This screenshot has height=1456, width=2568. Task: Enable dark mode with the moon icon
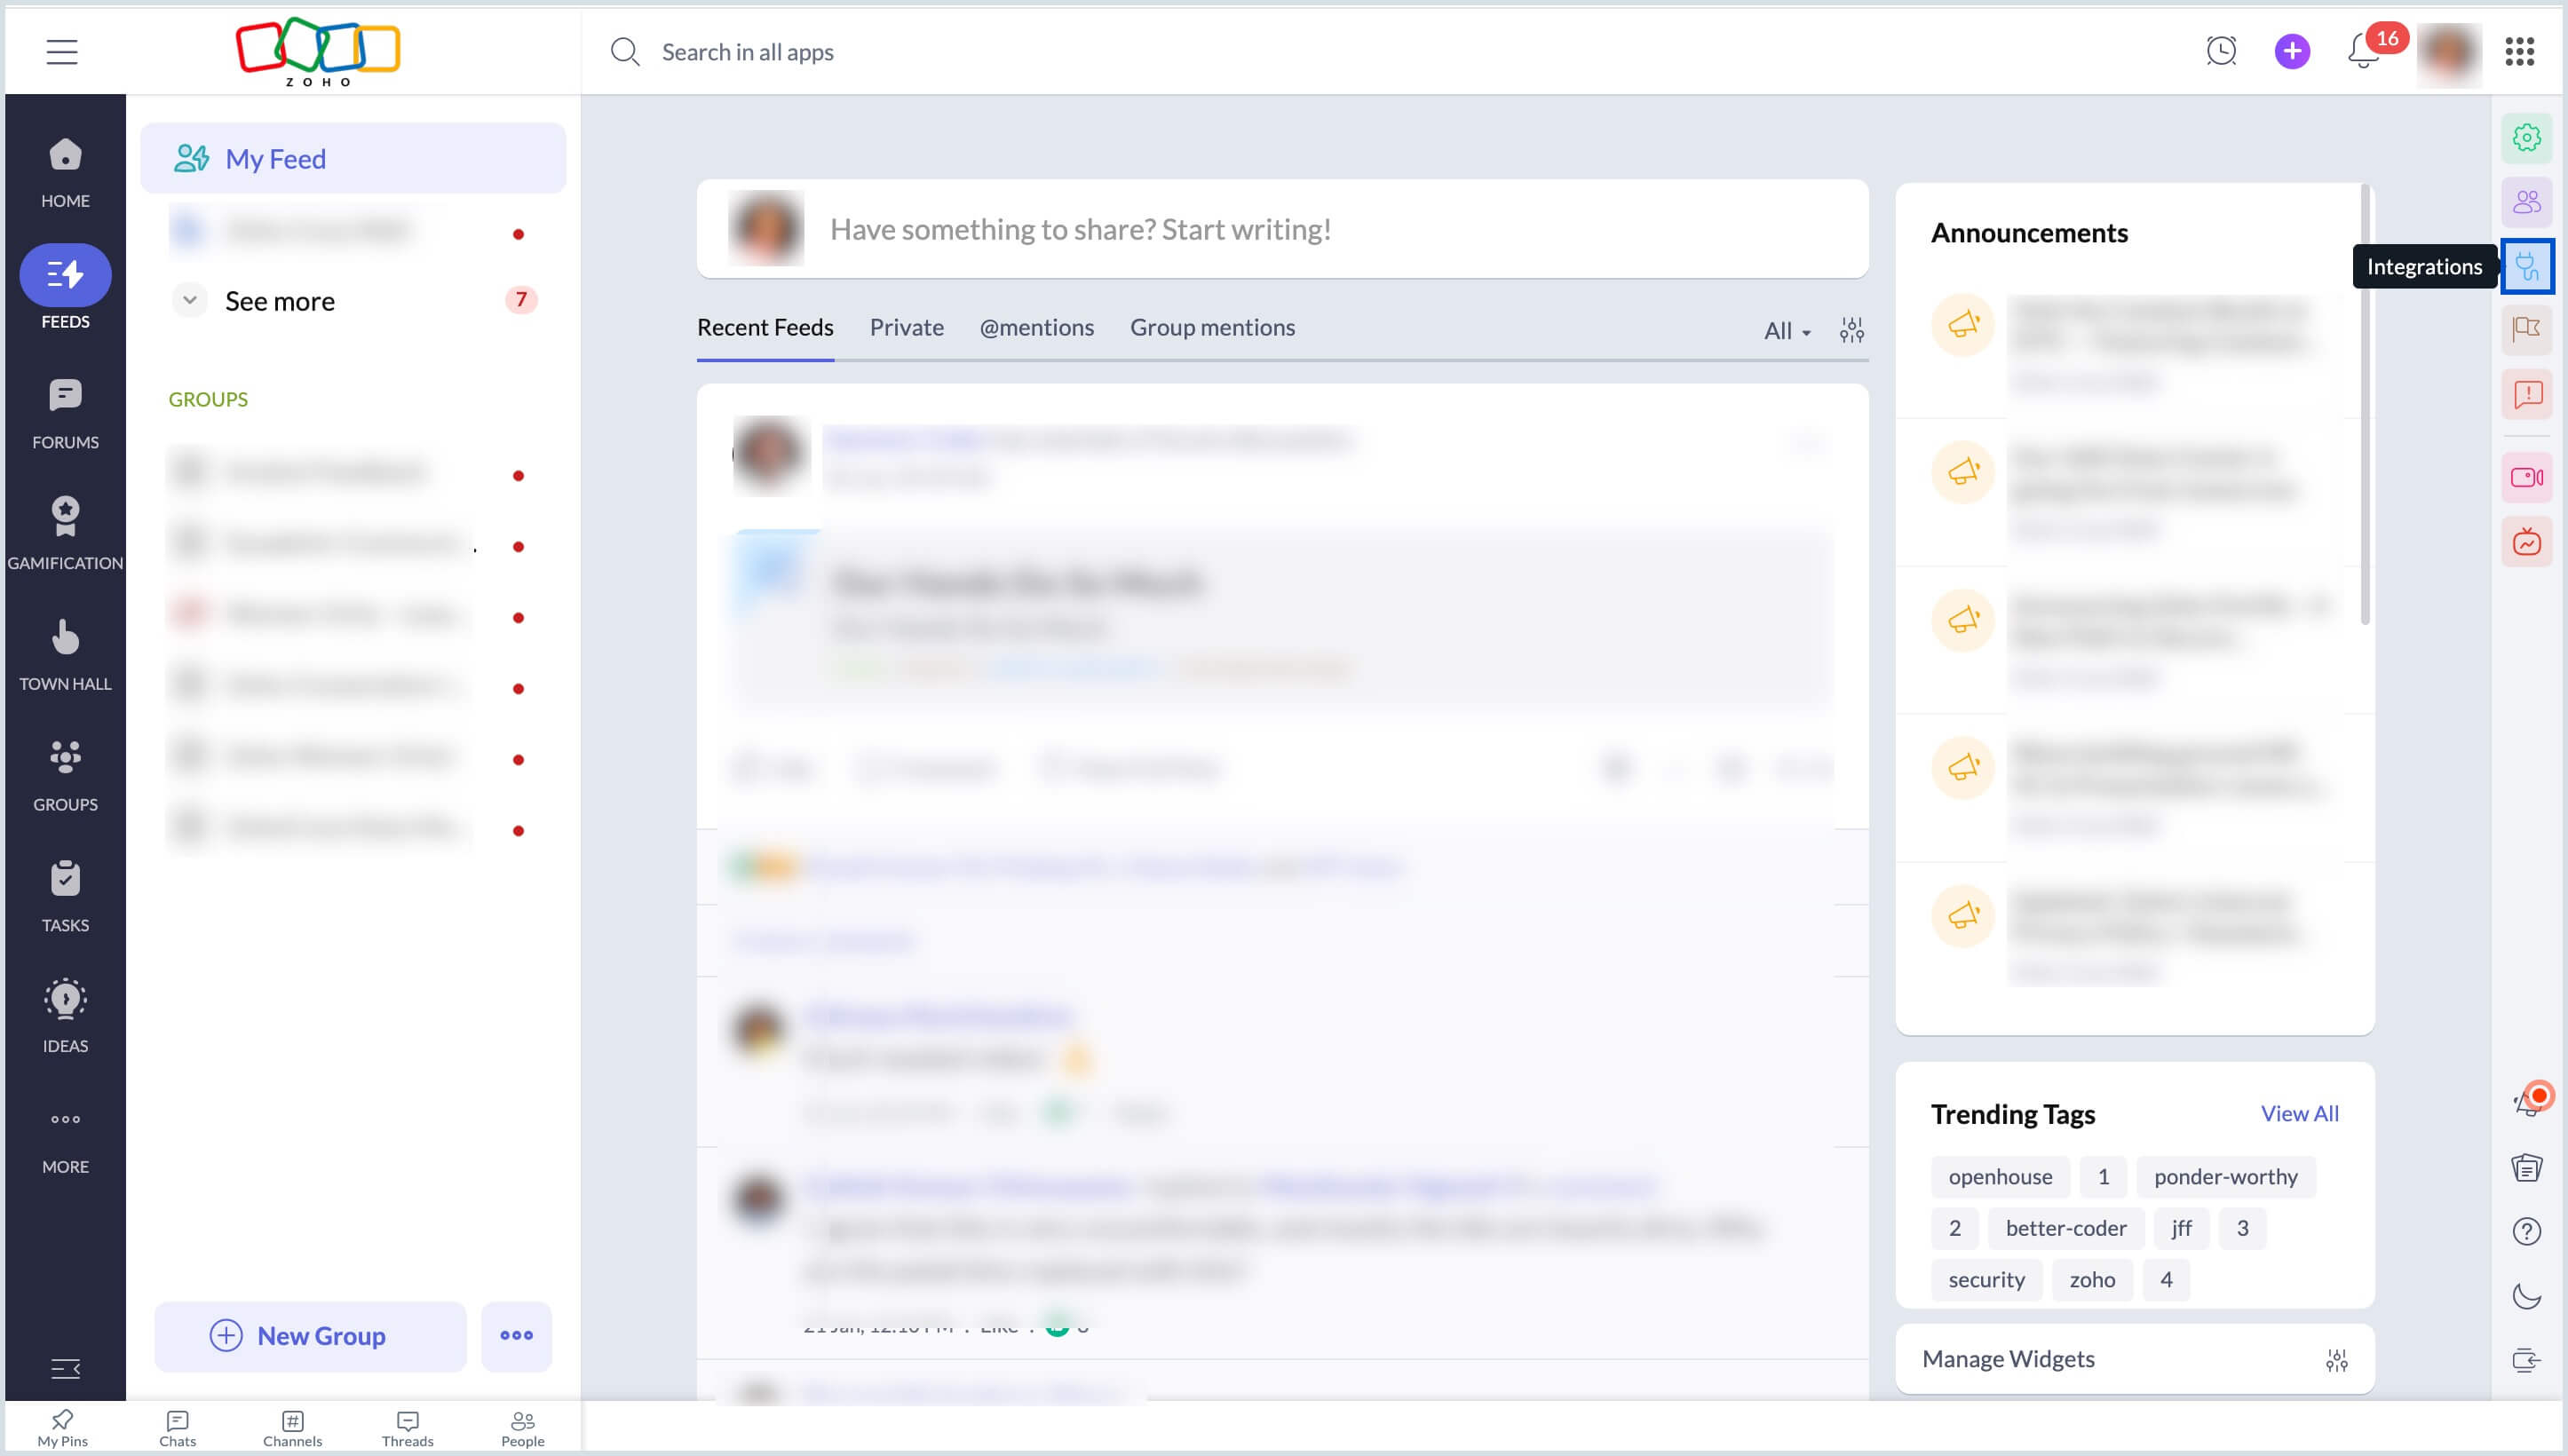pos(2527,1297)
